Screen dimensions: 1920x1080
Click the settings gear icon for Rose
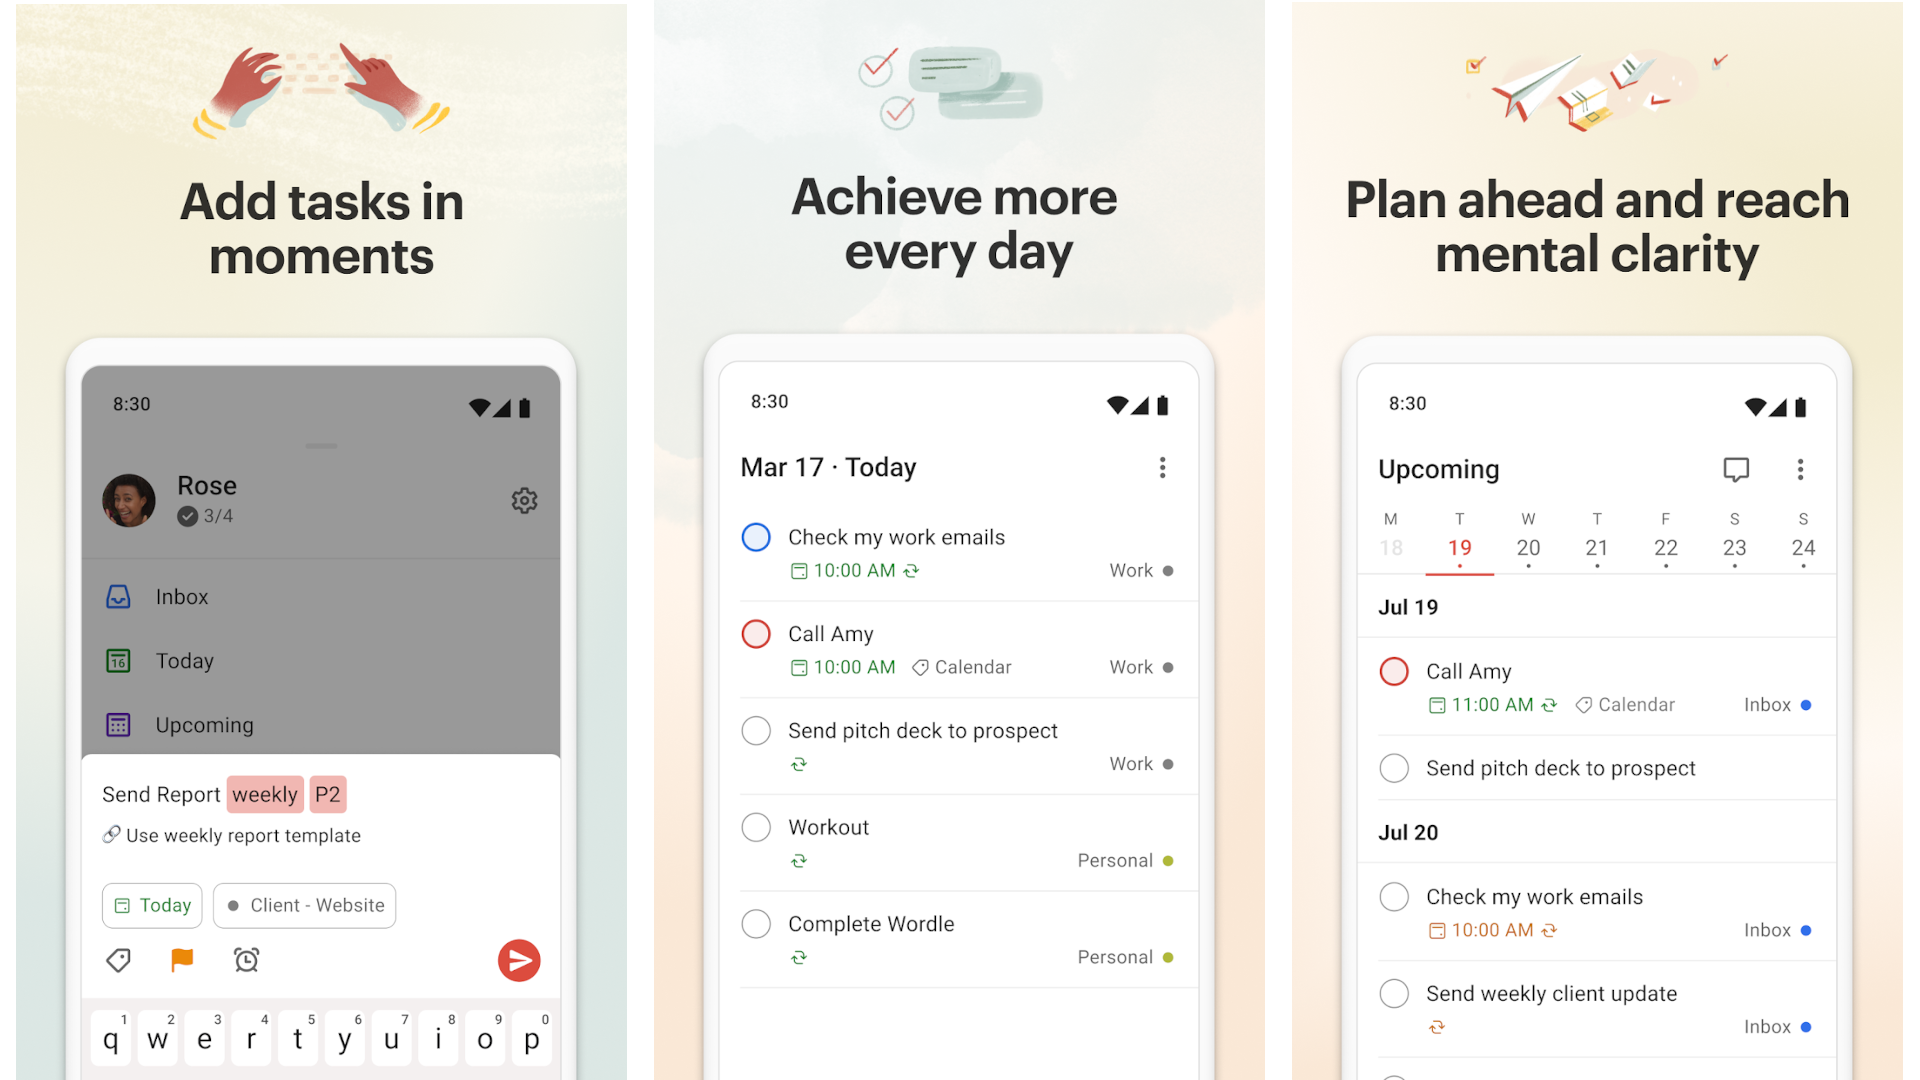[524, 501]
